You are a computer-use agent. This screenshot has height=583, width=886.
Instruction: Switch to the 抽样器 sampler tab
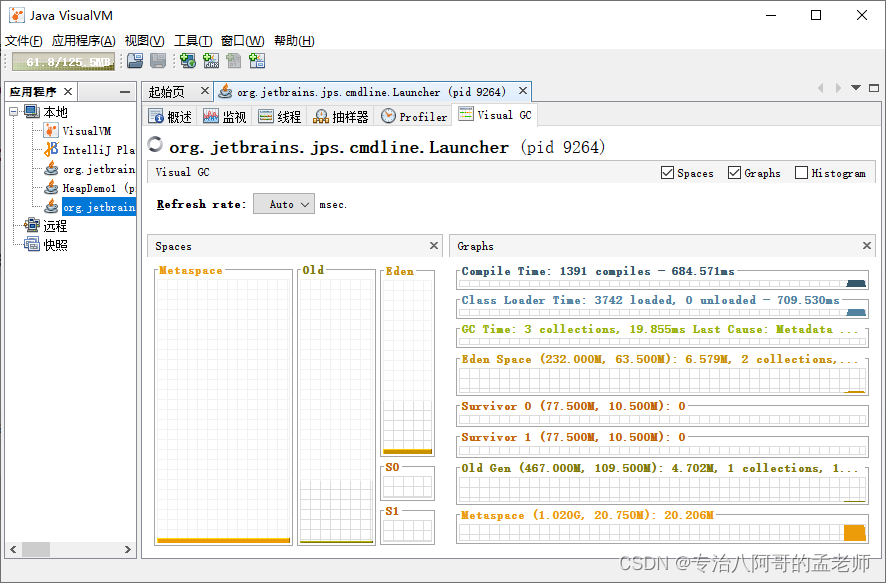(x=341, y=116)
